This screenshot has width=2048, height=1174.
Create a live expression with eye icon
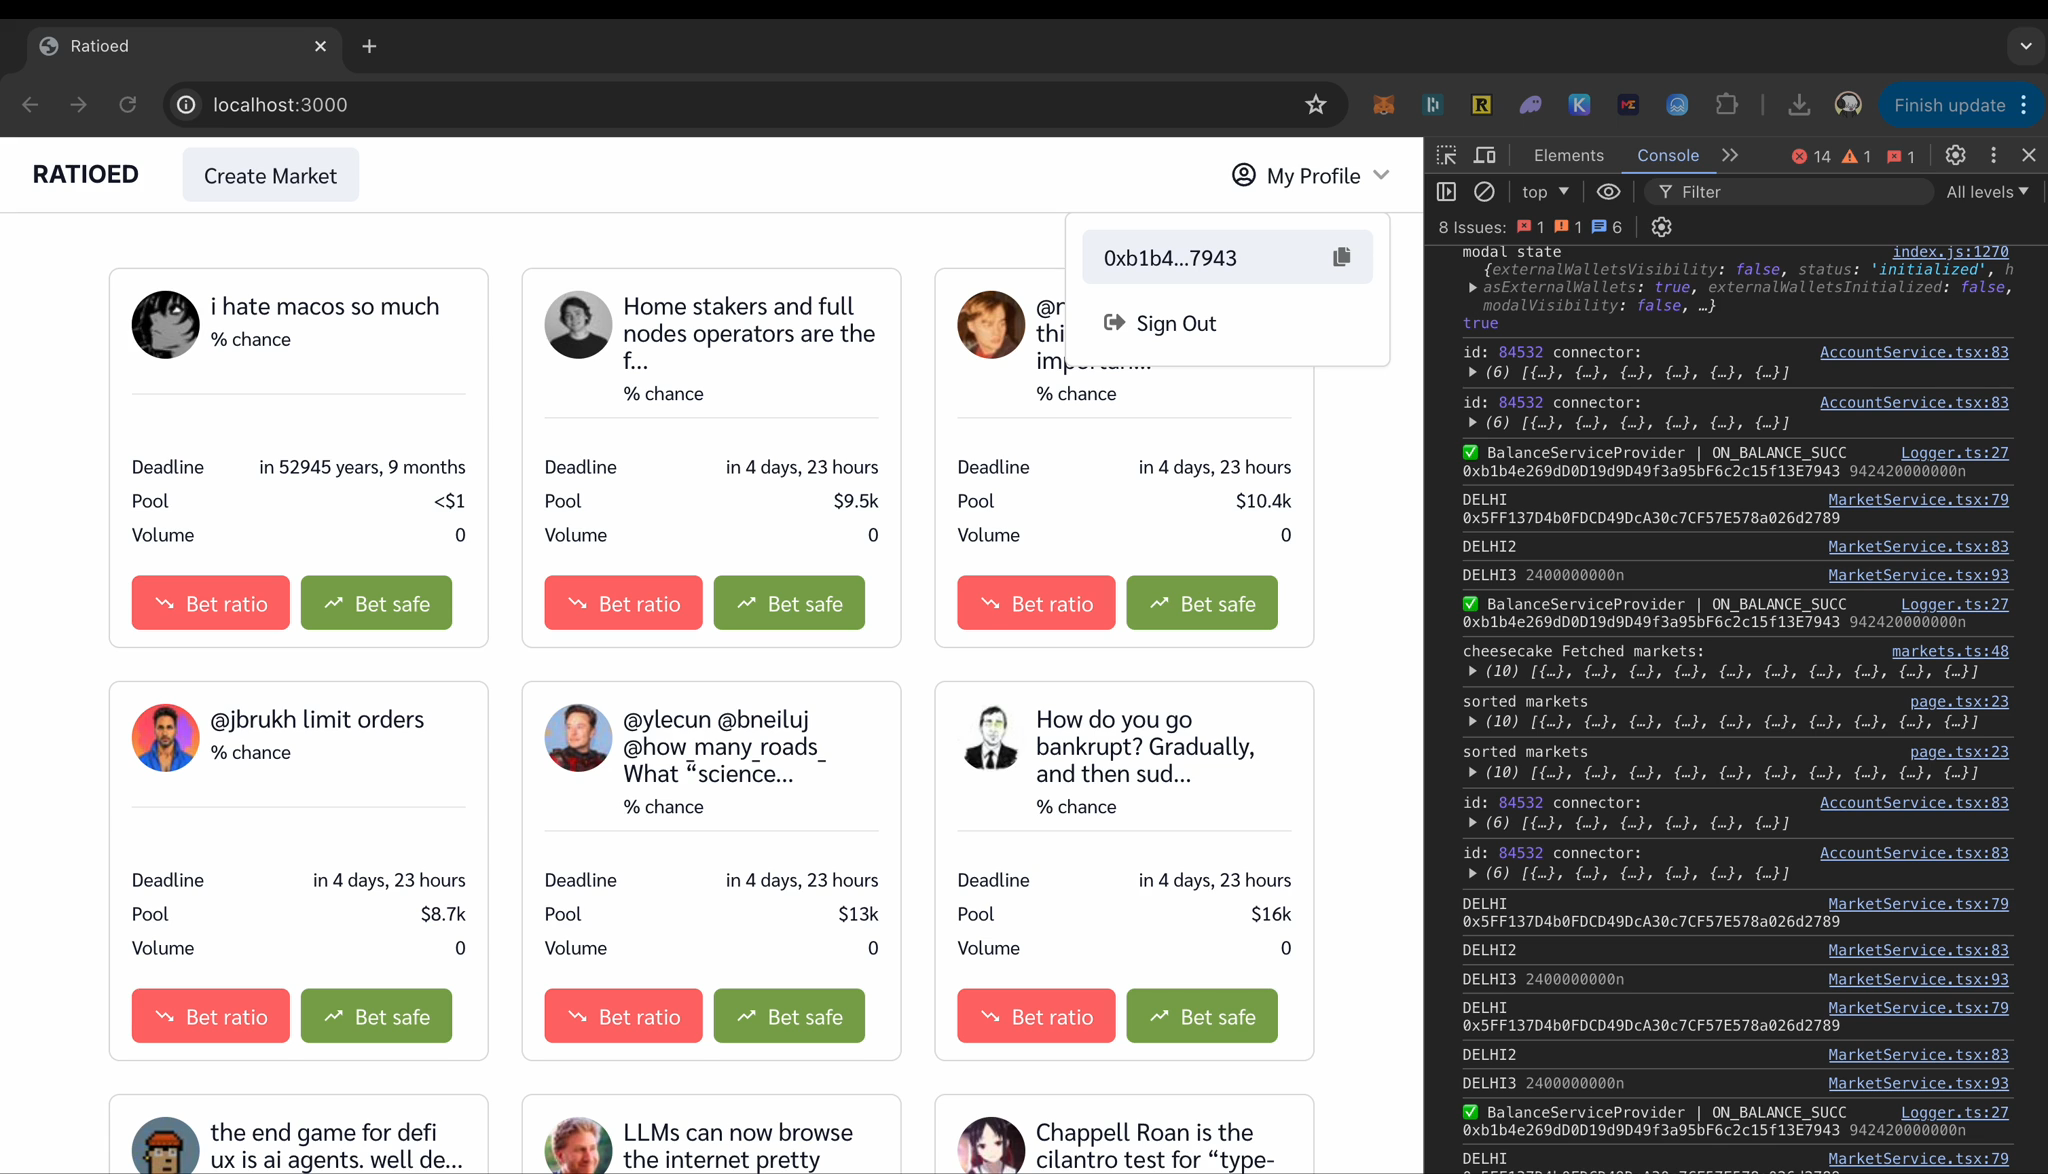pos(1608,191)
